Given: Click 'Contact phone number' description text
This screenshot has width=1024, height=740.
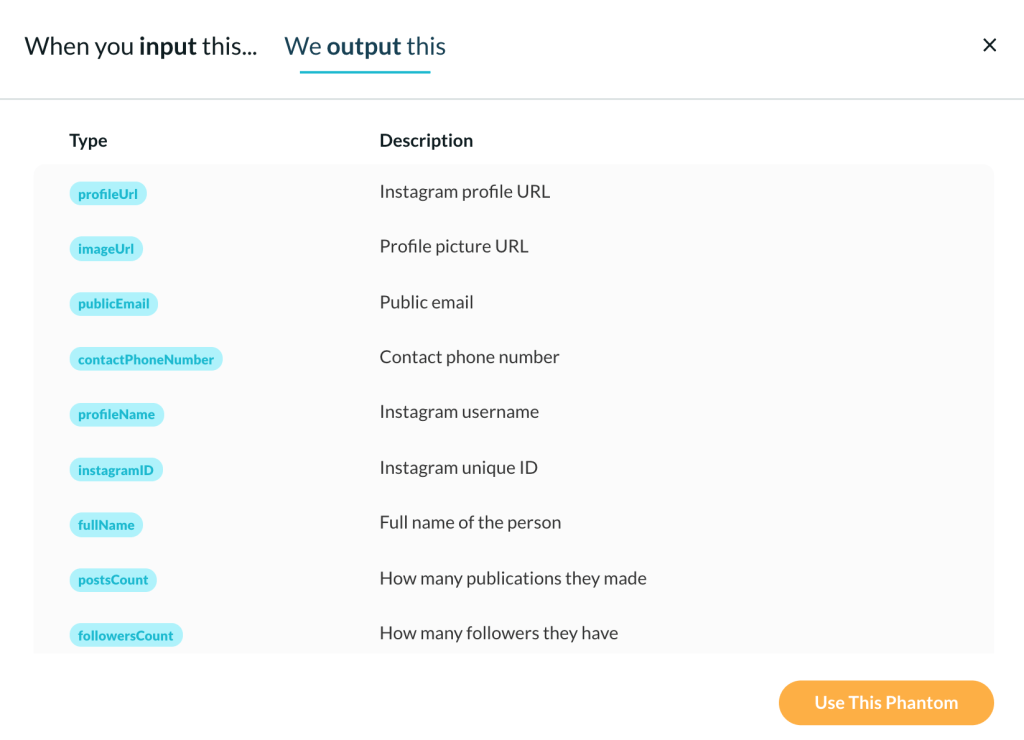Looking at the screenshot, I should click(x=469, y=357).
